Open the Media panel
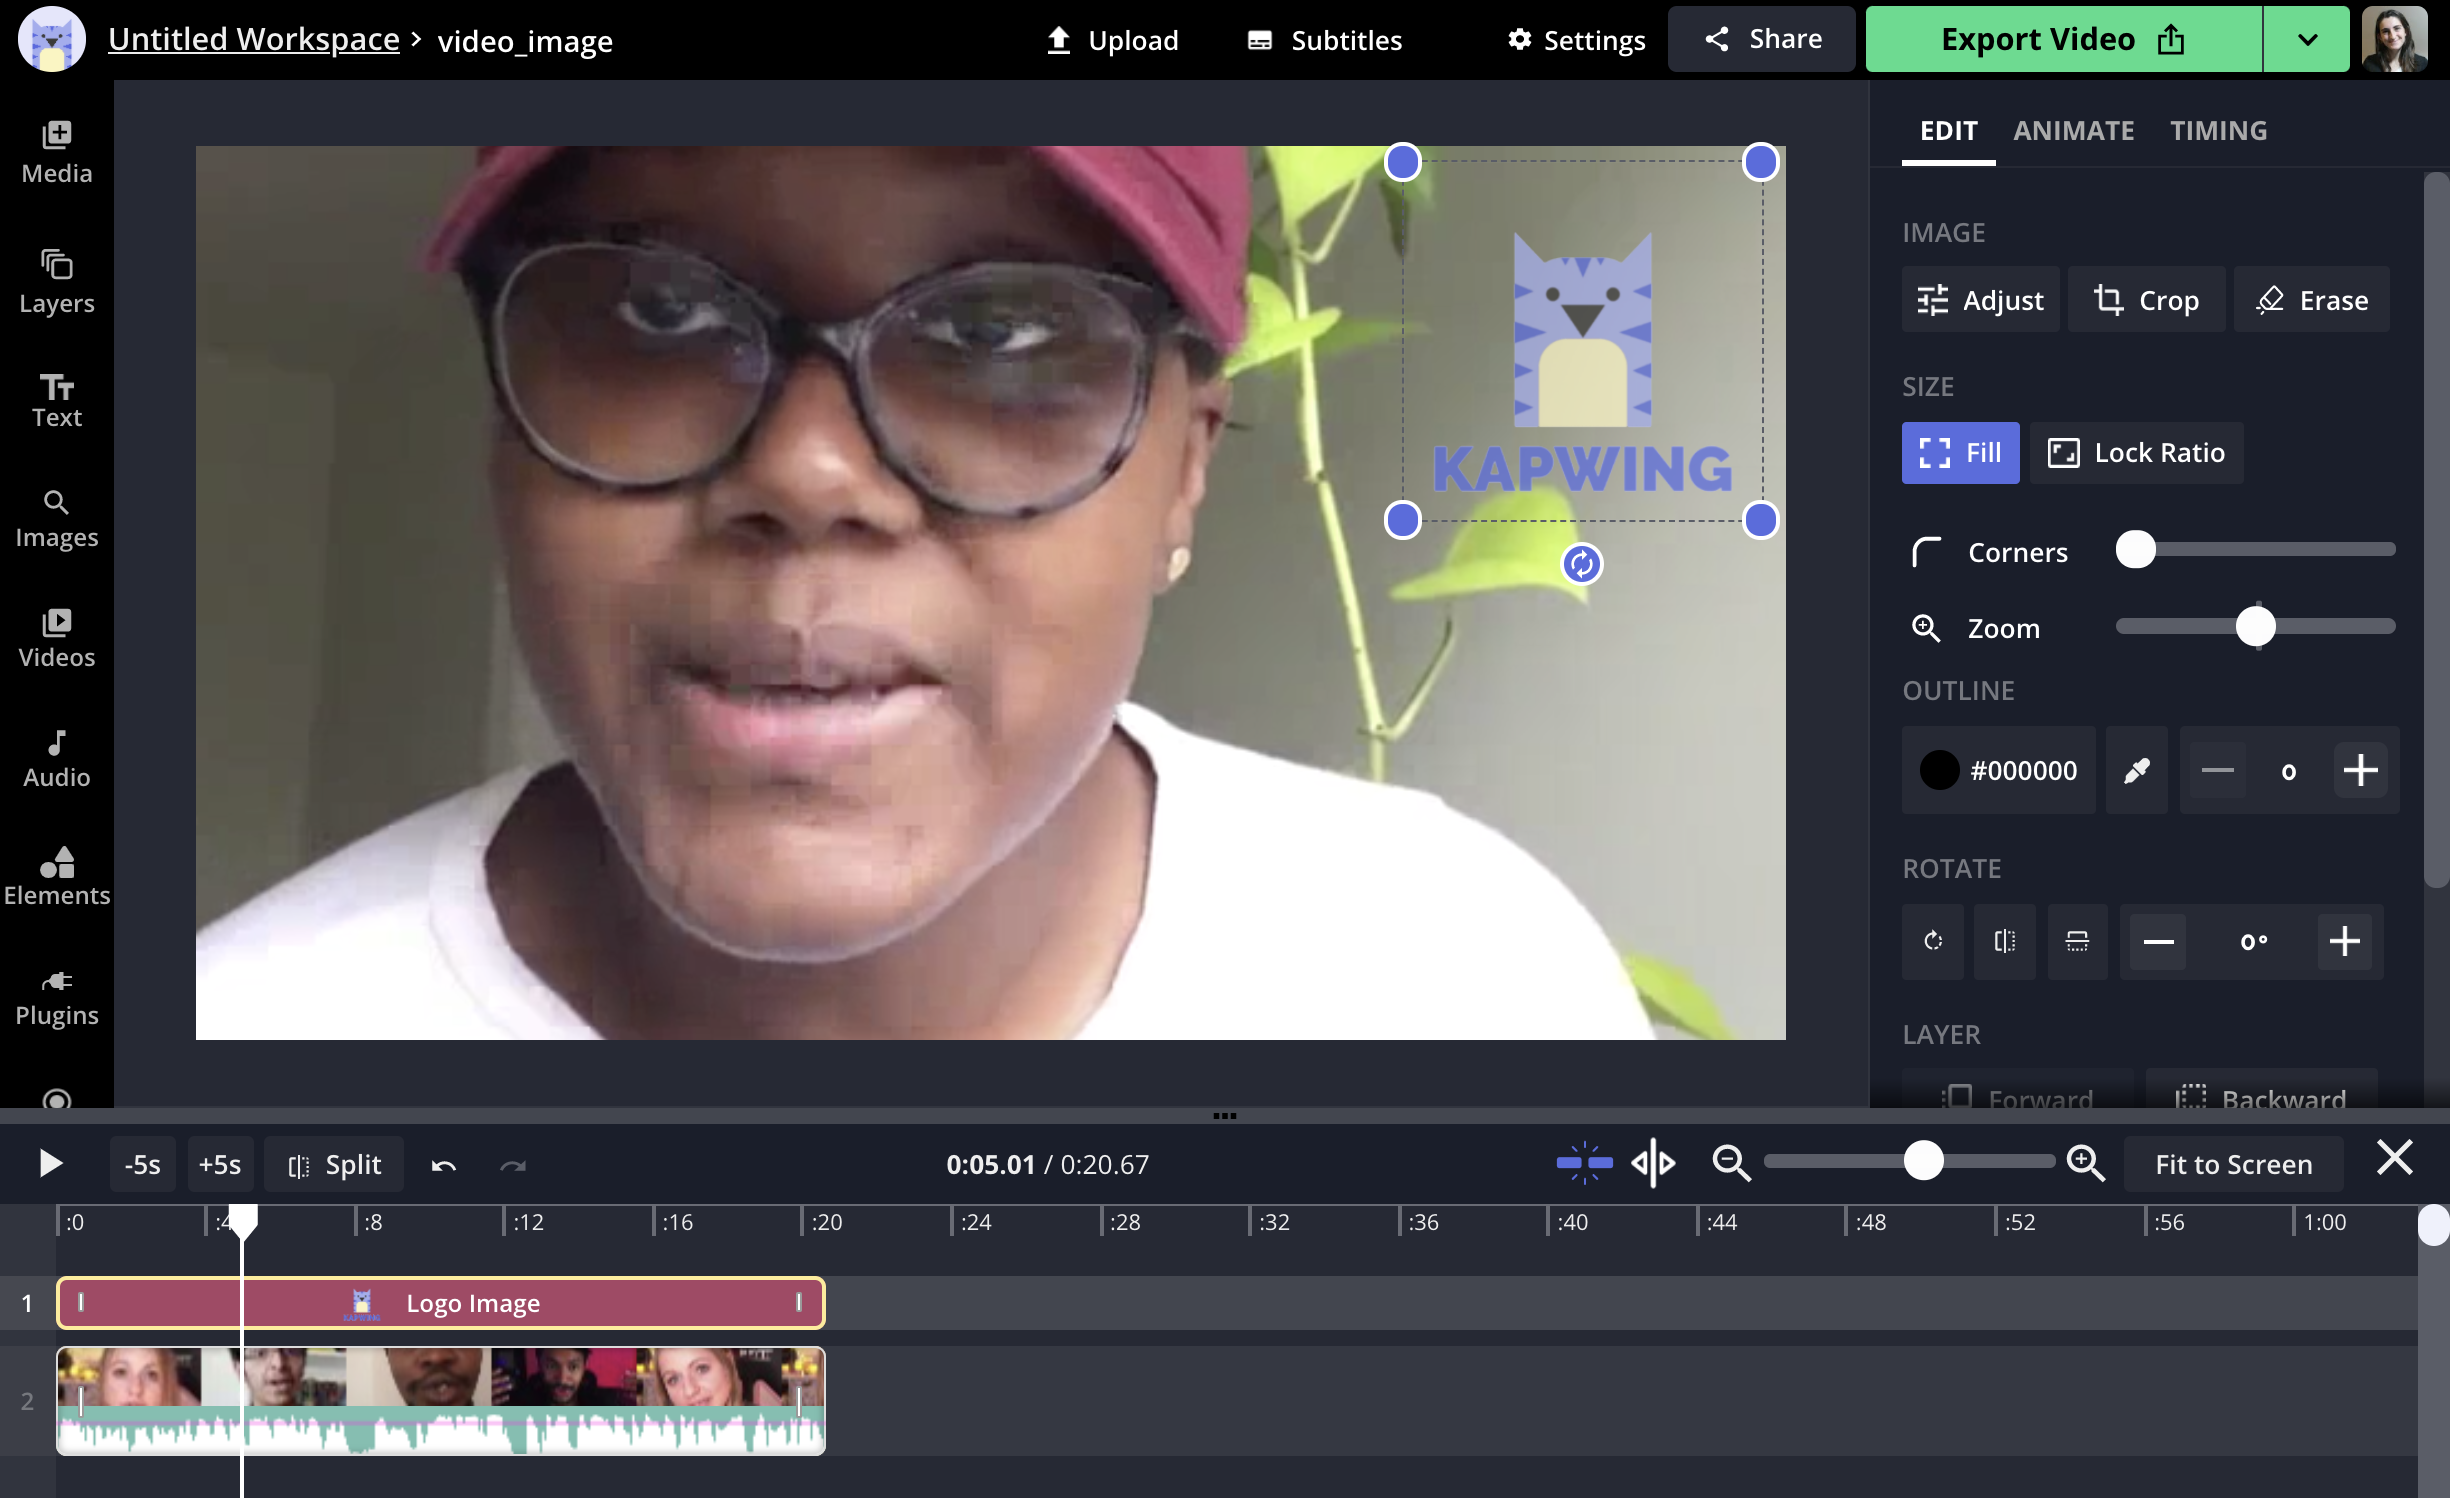The image size is (2450, 1498). pyautogui.click(x=56, y=152)
